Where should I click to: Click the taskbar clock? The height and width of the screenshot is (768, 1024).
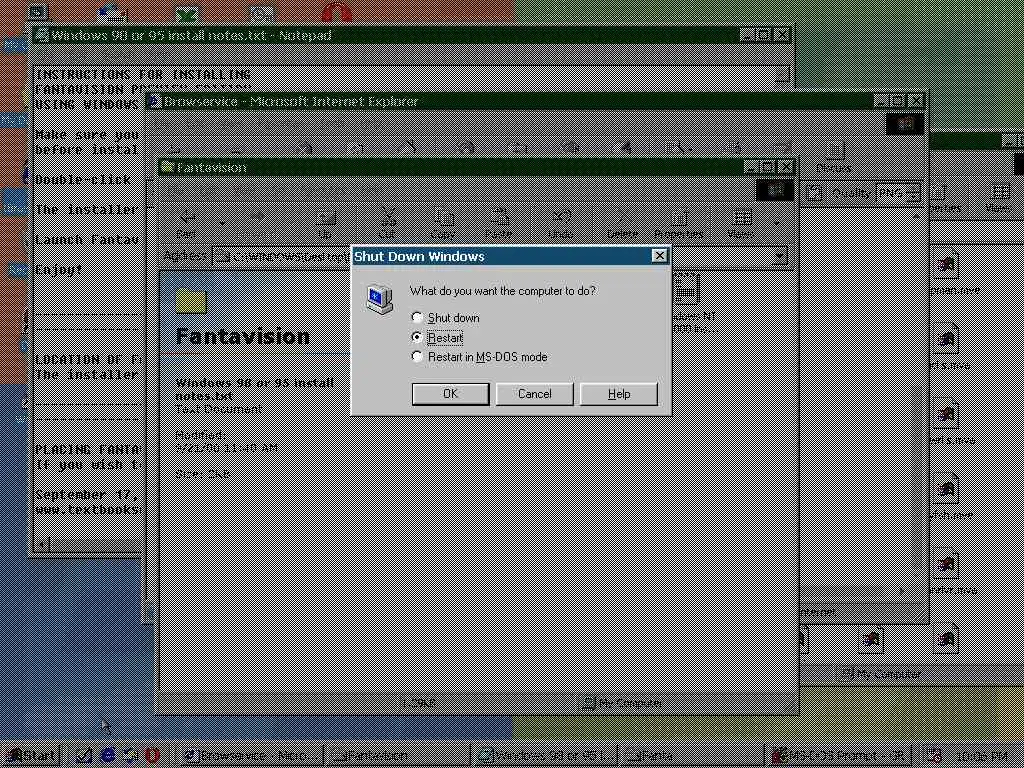pyautogui.click(x=981, y=756)
